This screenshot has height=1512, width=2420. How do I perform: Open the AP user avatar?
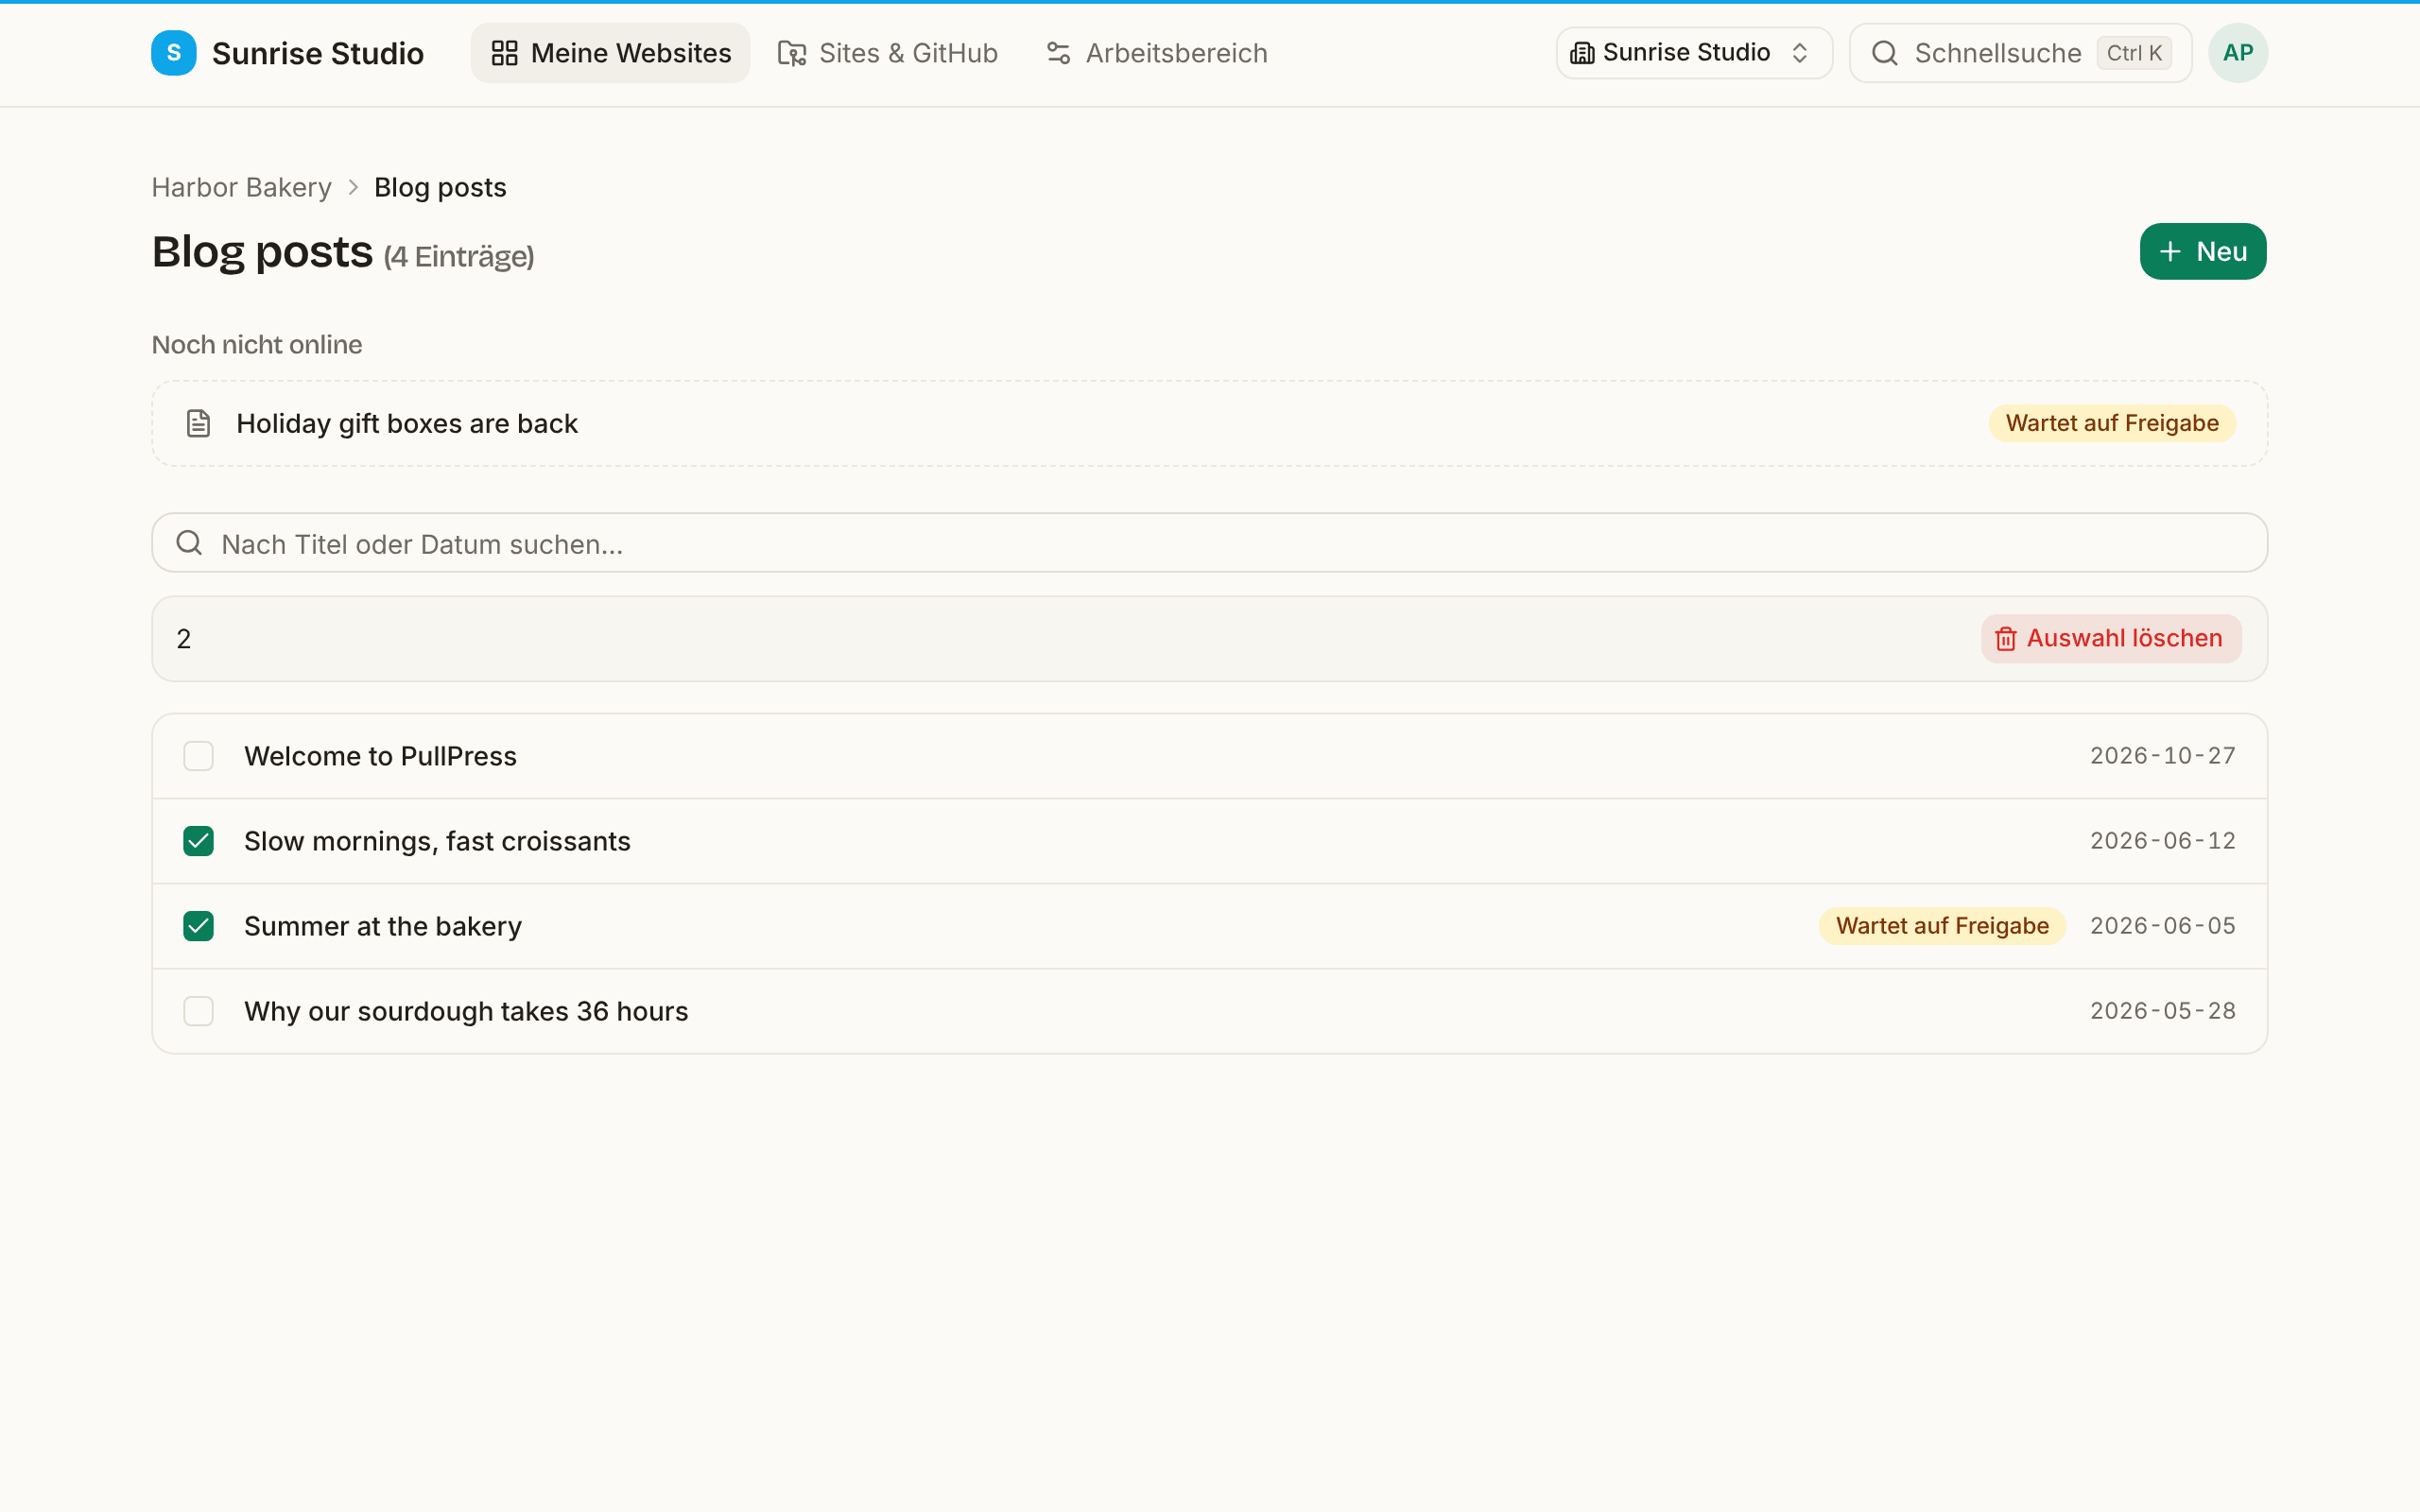[x=2237, y=53]
